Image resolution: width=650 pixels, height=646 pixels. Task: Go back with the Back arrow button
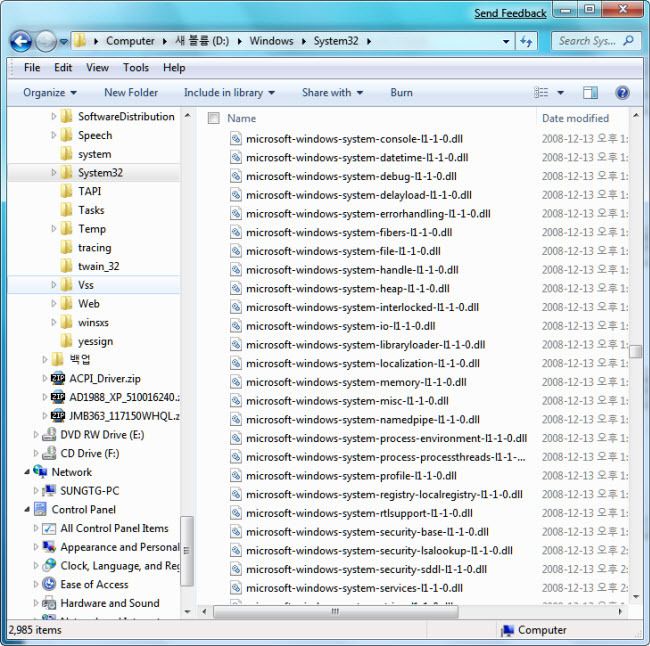click(21, 41)
